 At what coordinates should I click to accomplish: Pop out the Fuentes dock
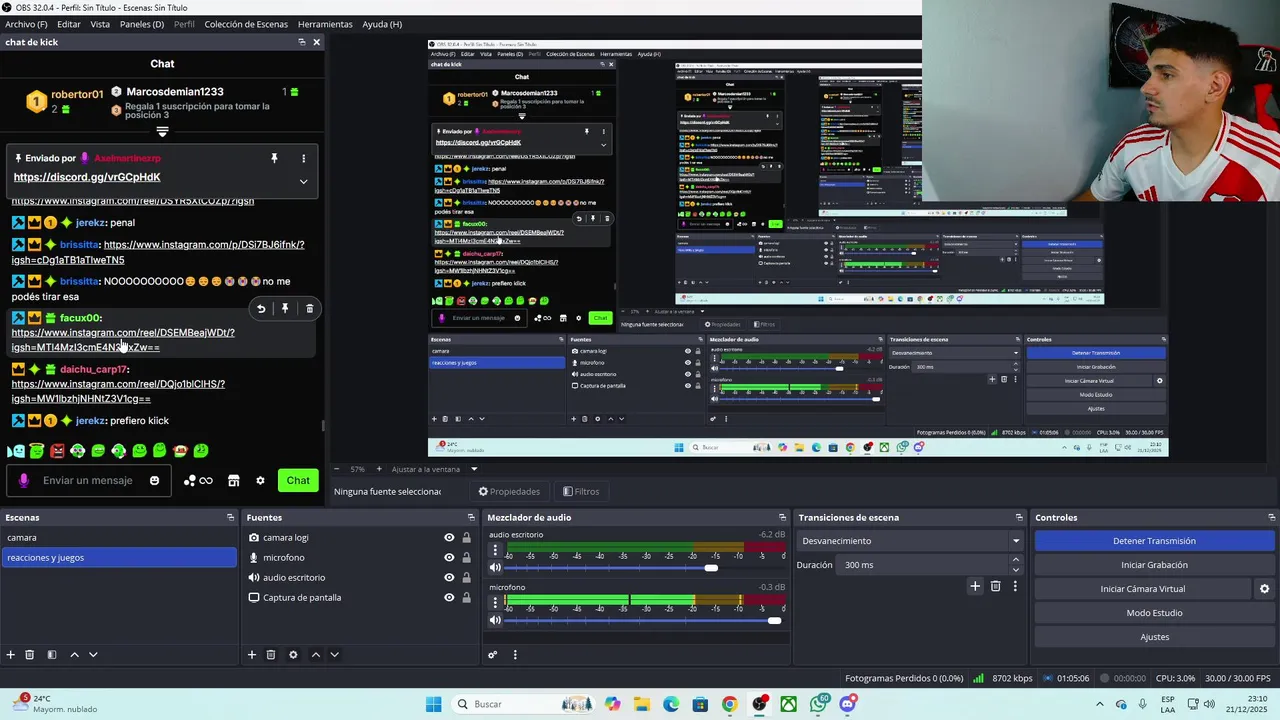[471, 518]
